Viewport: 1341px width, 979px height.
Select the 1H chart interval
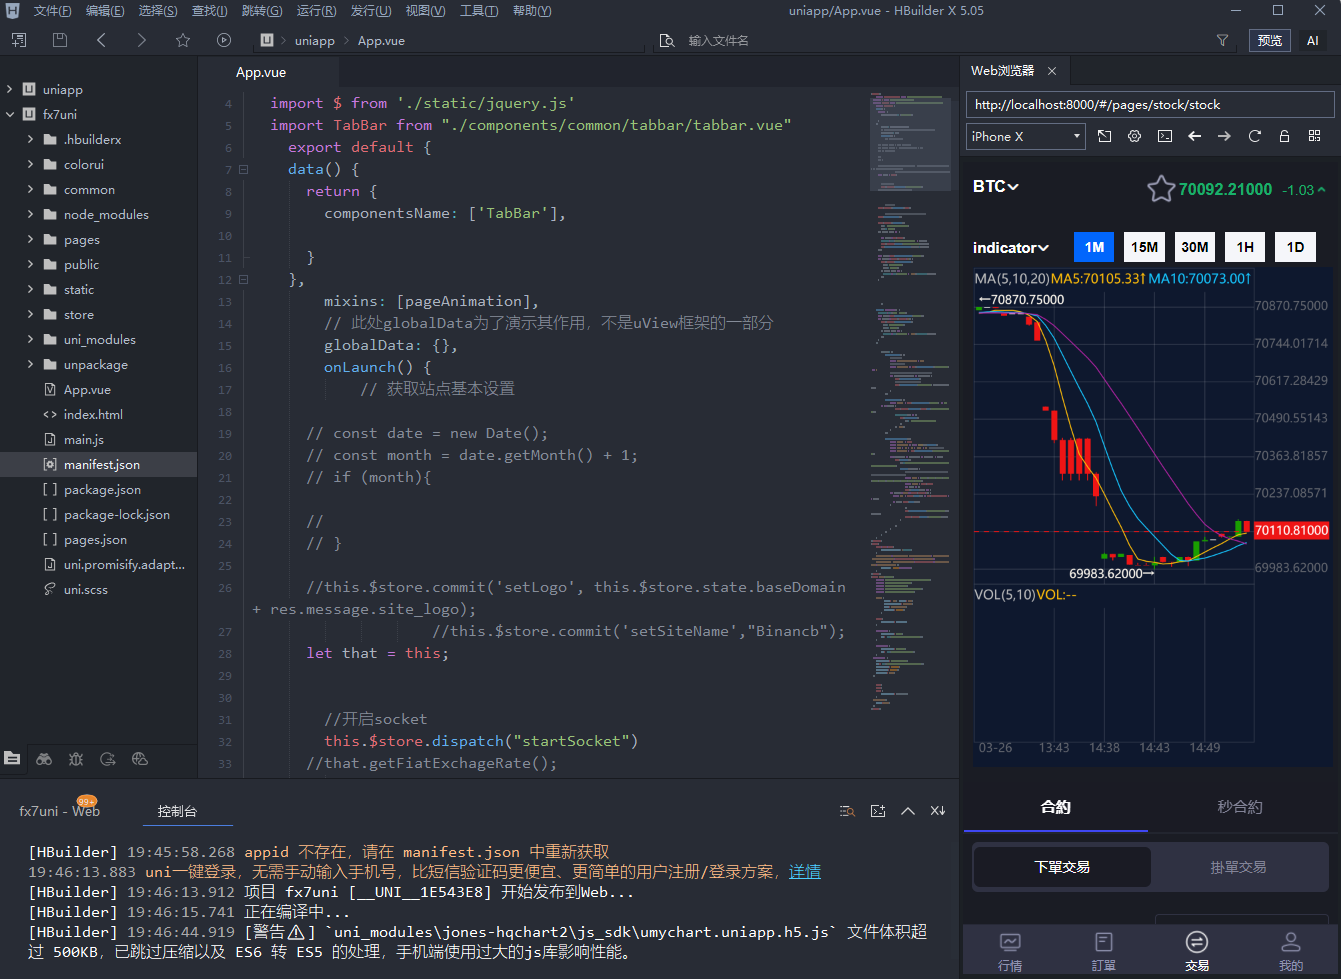[1245, 247]
